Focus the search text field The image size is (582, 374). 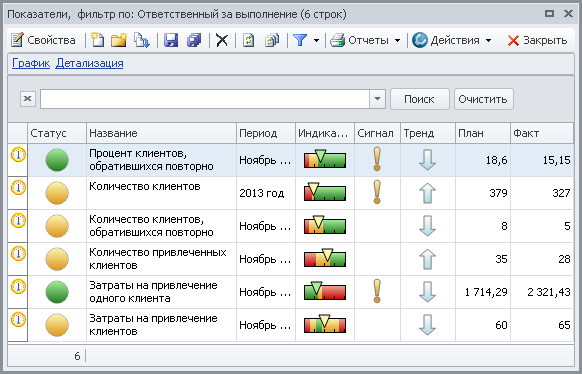pyautogui.click(x=205, y=99)
